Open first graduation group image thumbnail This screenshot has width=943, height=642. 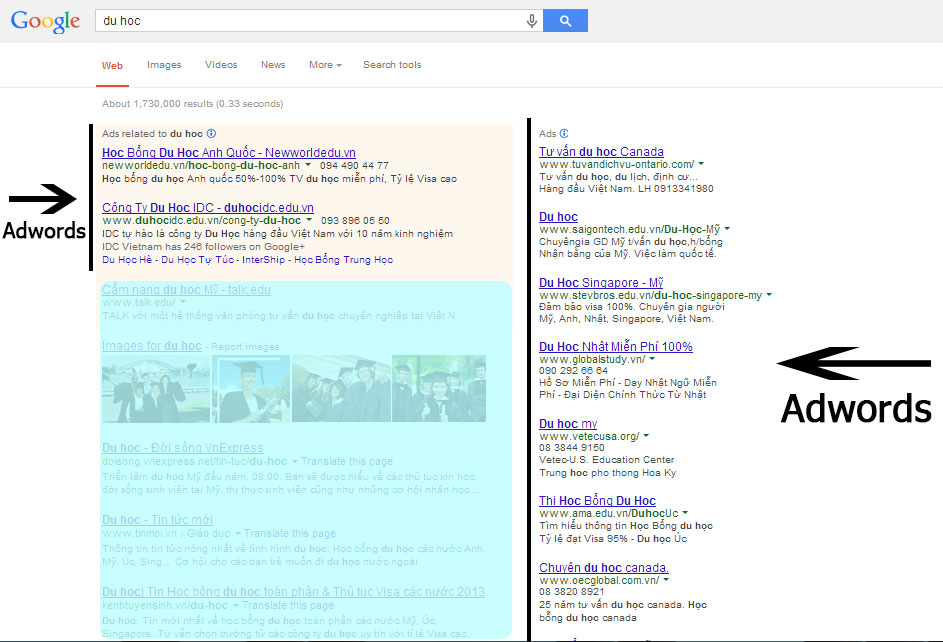(x=156, y=388)
